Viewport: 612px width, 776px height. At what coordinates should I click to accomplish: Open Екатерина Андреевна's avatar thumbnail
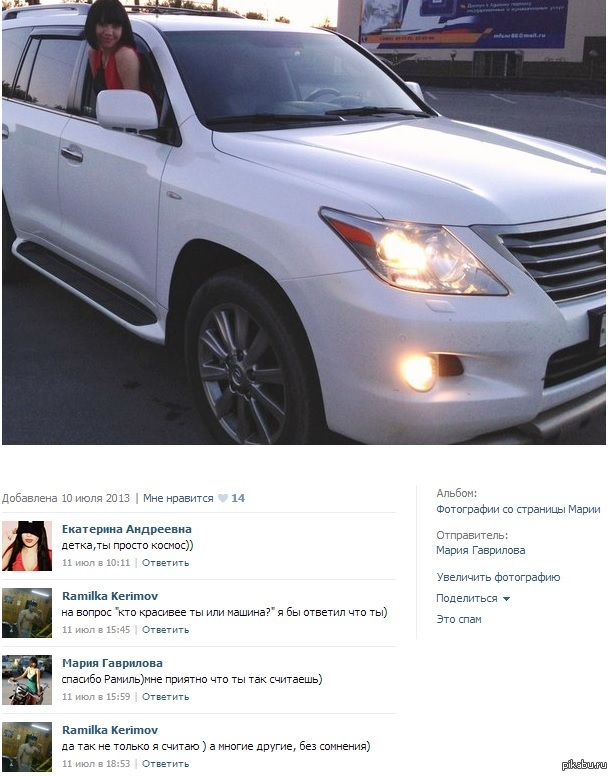[x=27, y=546]
